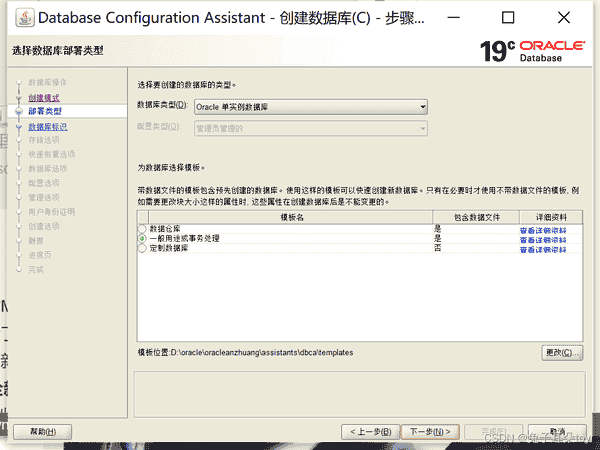Click the step bullet beside 创建模式
Viewport: 600px width, 450px height.
click(19, 97)
